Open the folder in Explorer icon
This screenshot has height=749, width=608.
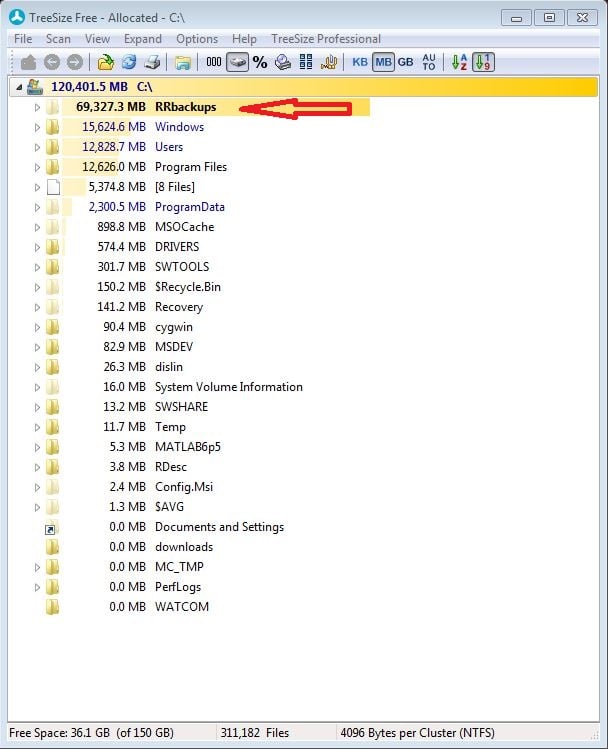[182, 63]
